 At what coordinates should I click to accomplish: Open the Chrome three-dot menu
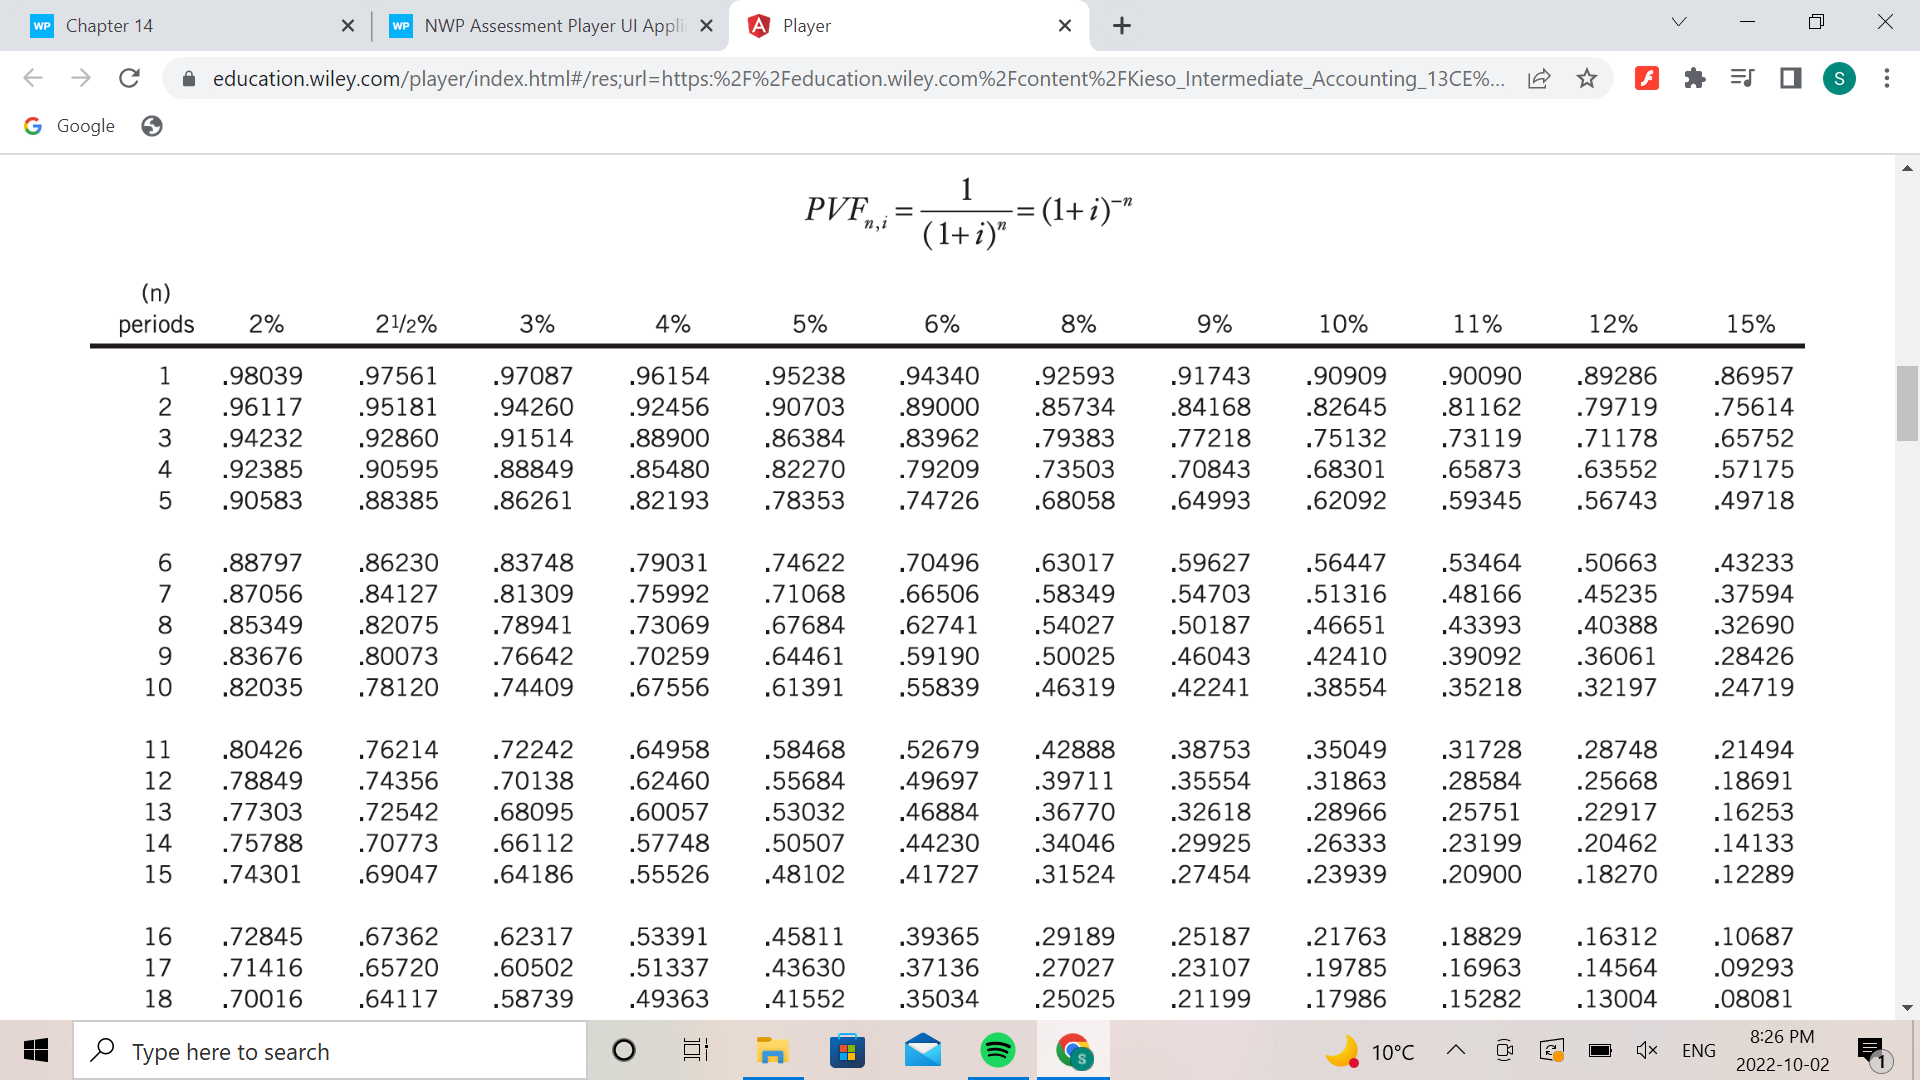pos(1887,78)
